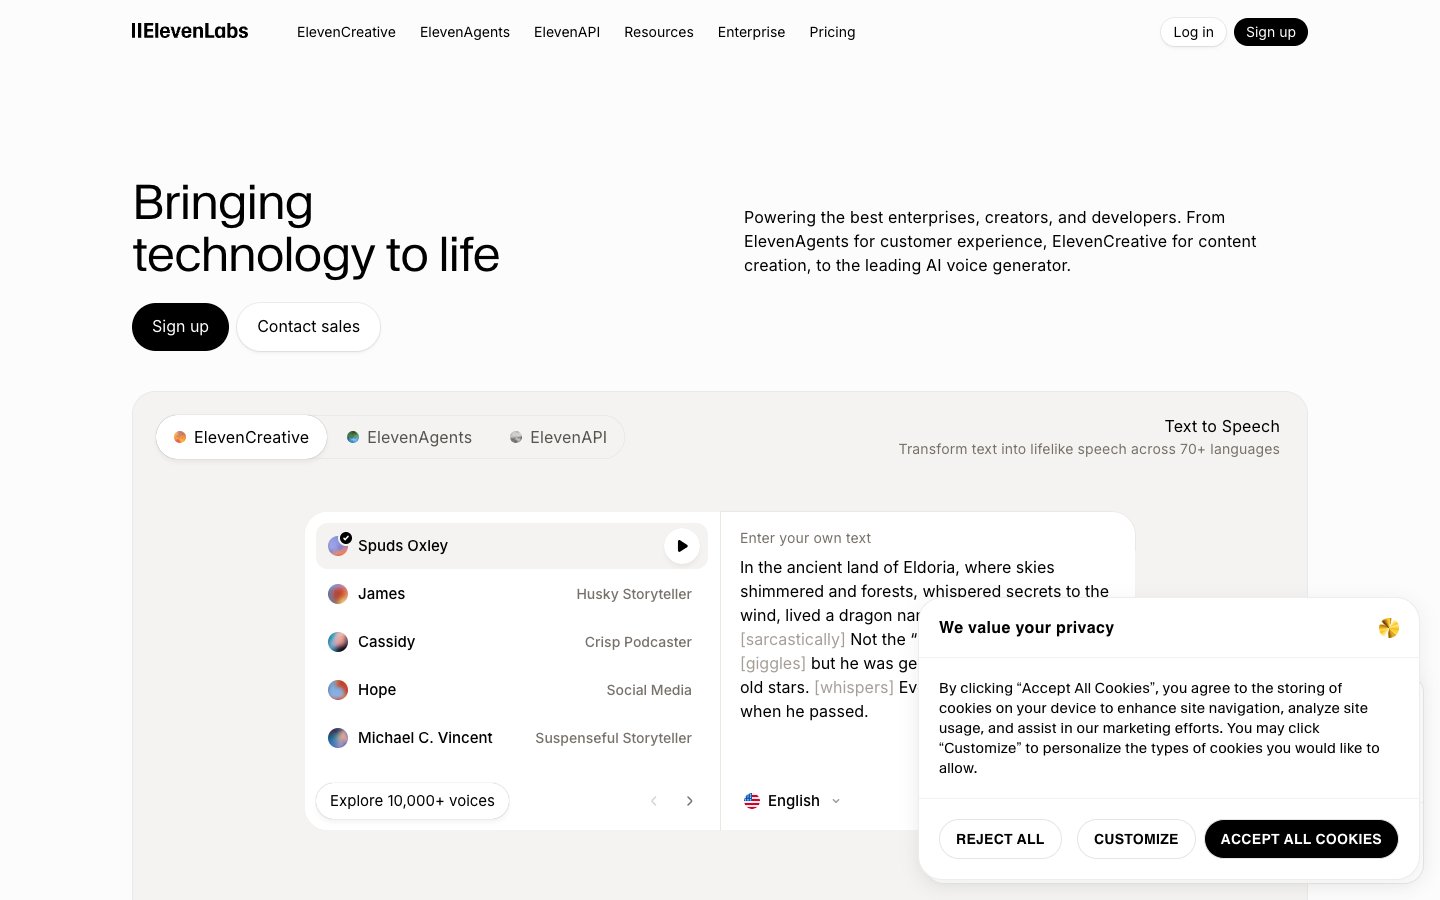This screenshot has height=900, width=1440.
Task: Advance voice list with right chevron
Action: click(x=690, y=801)
